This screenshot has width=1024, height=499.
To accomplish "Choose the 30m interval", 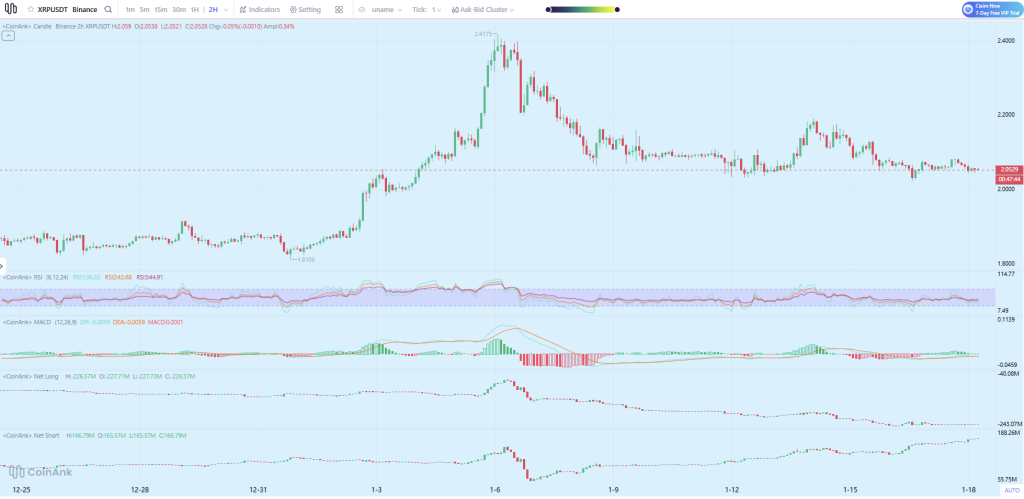I will 179,9.
